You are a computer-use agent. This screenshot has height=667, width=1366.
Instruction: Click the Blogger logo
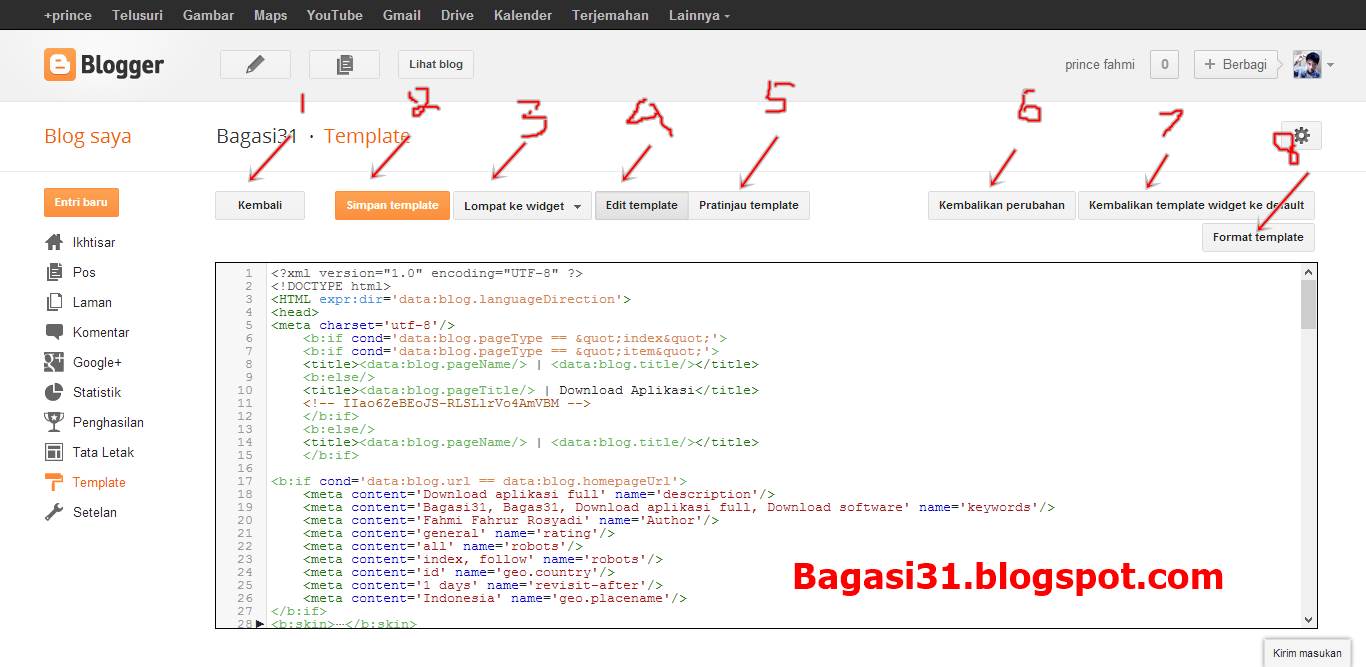pos(103,64)
